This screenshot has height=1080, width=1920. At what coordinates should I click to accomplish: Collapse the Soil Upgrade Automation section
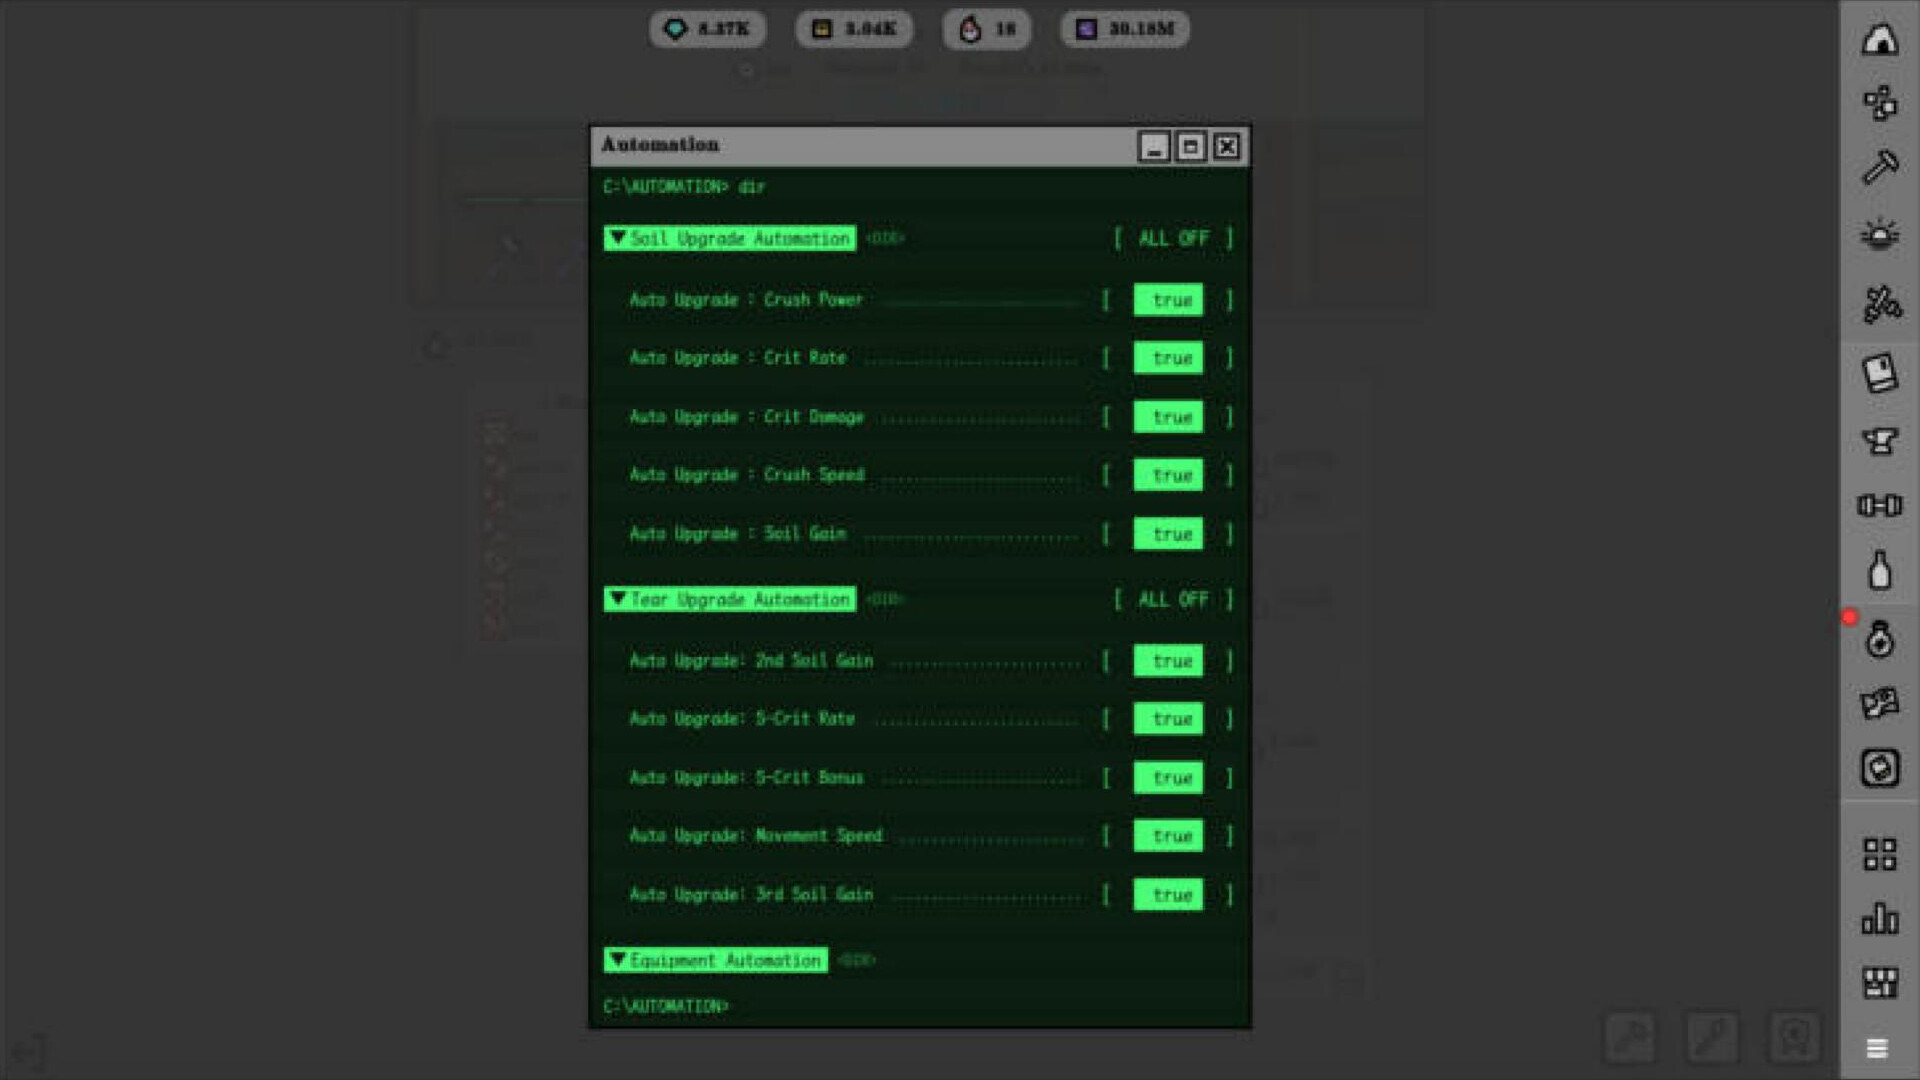click(730, 238)
